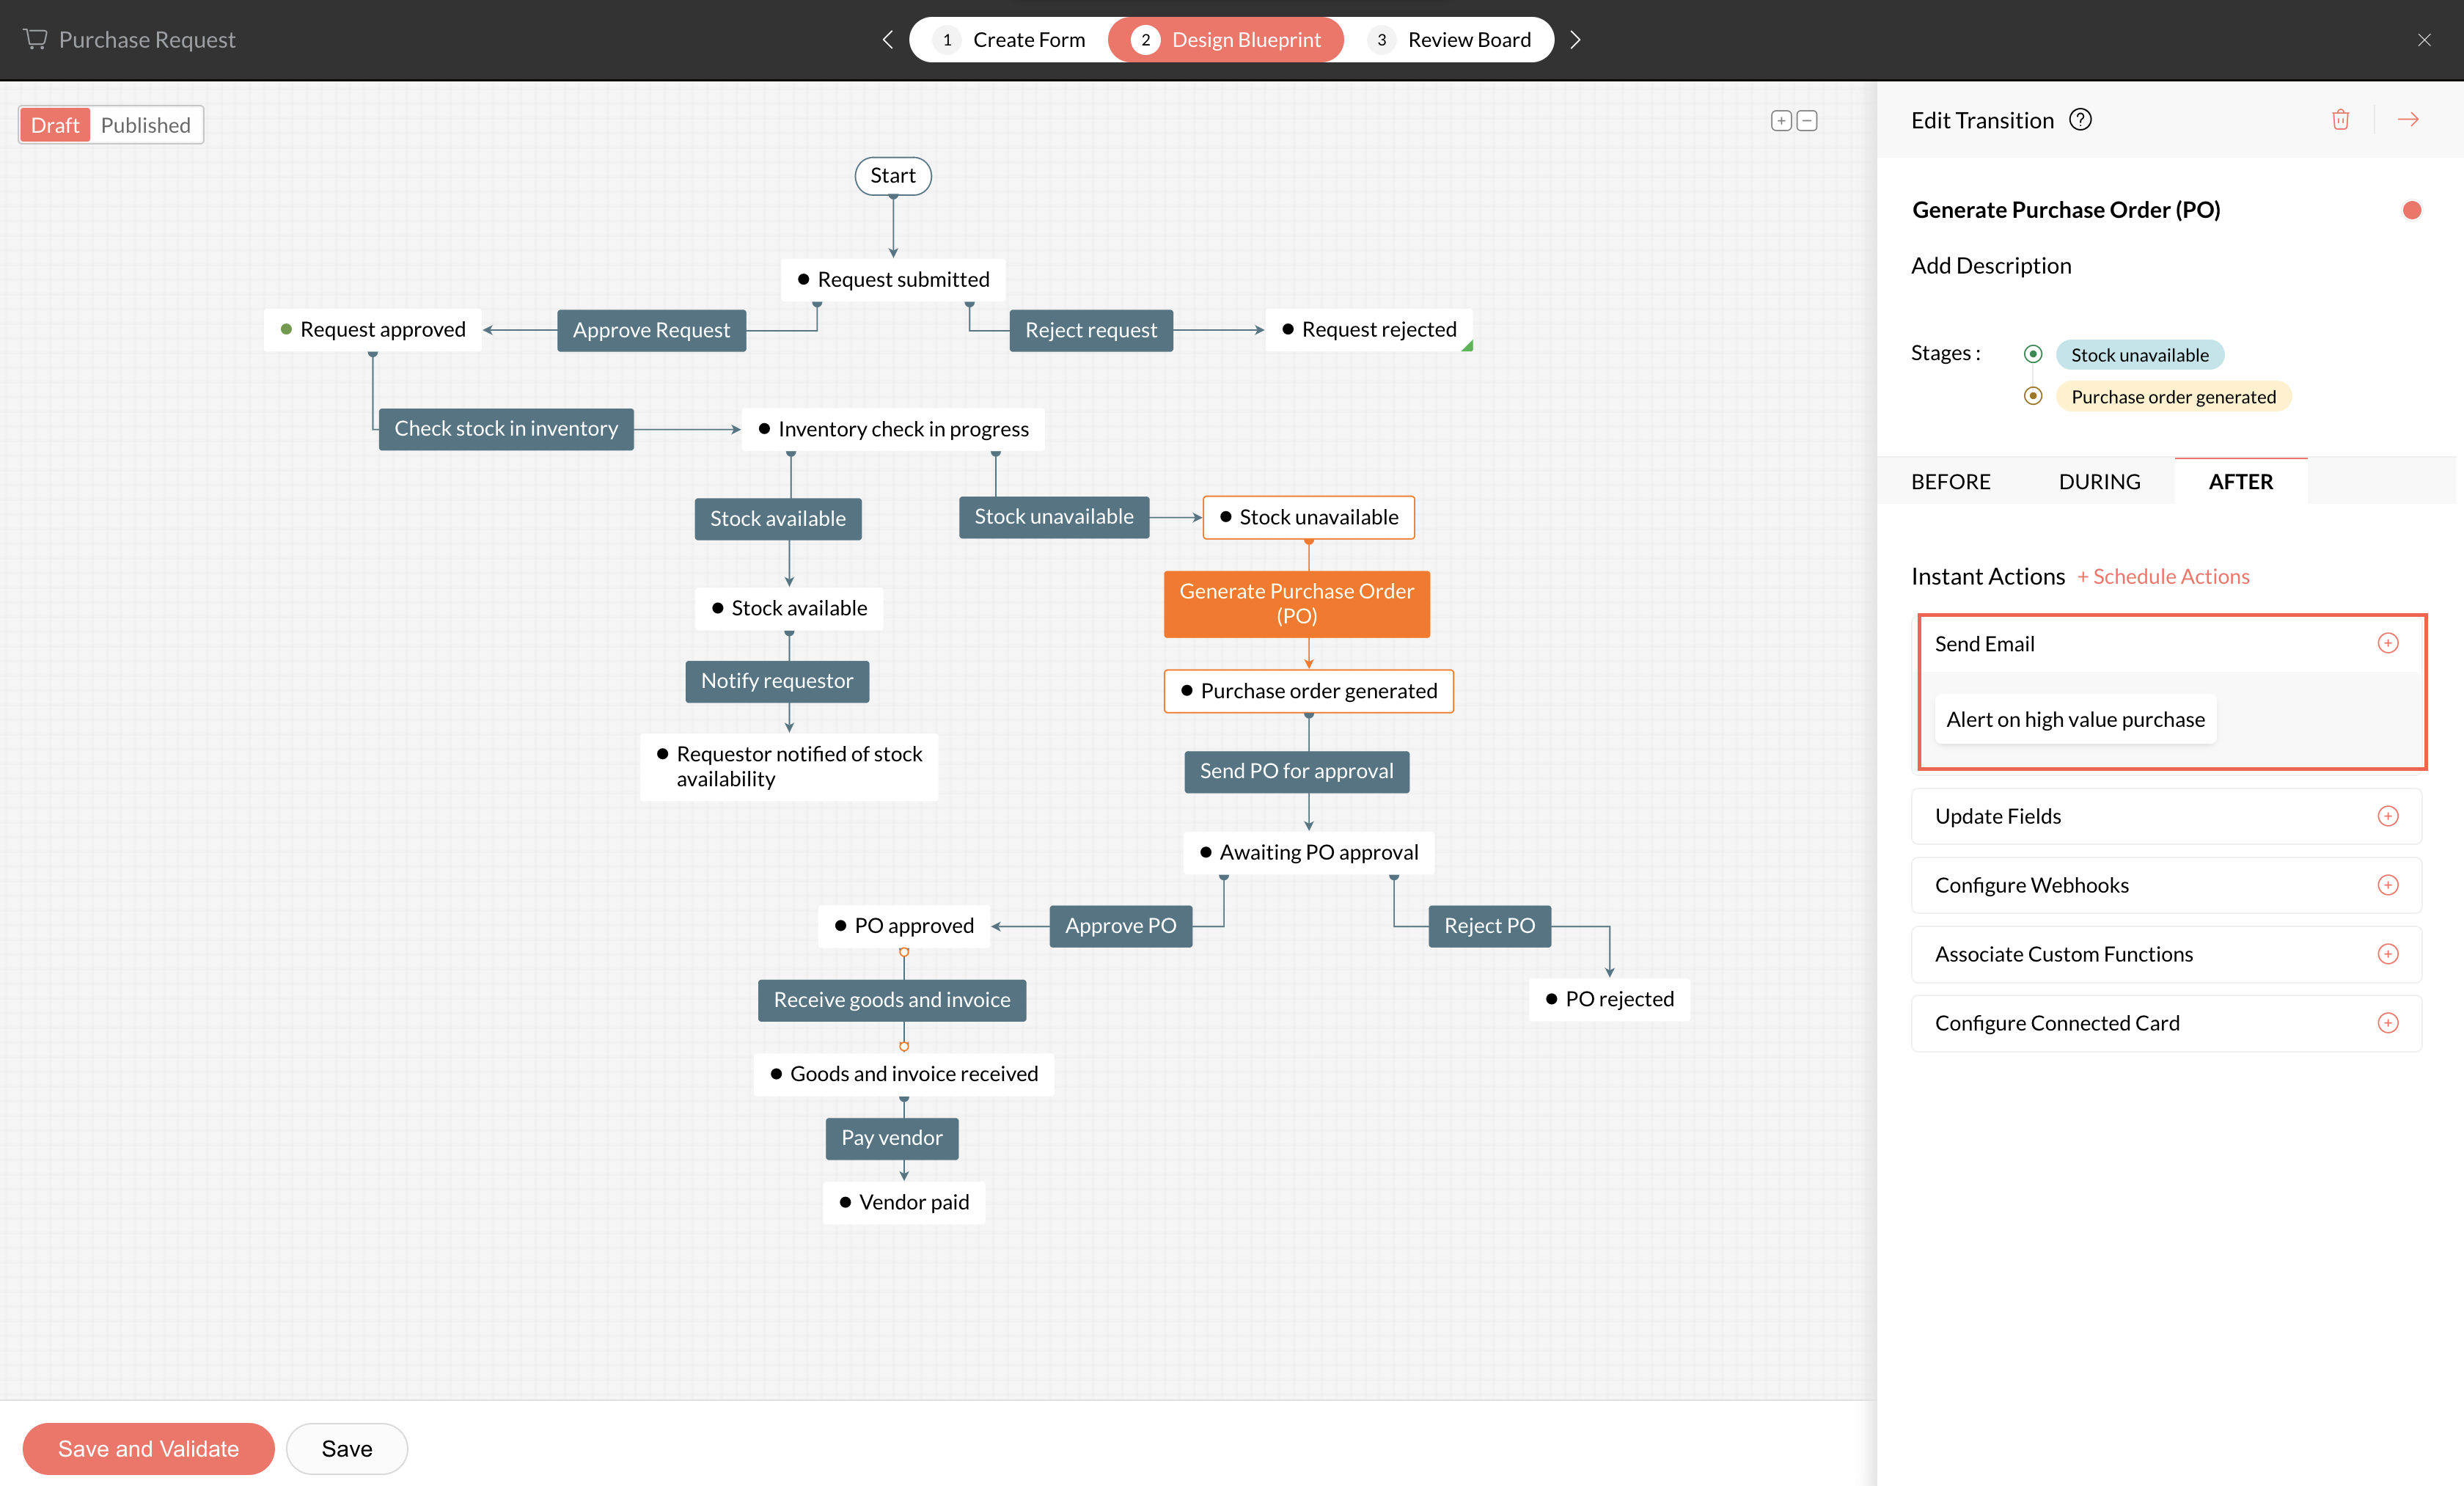Go to the next step using the right chevron
The image size is (2464, 1486).
[x=1576, y=40]
